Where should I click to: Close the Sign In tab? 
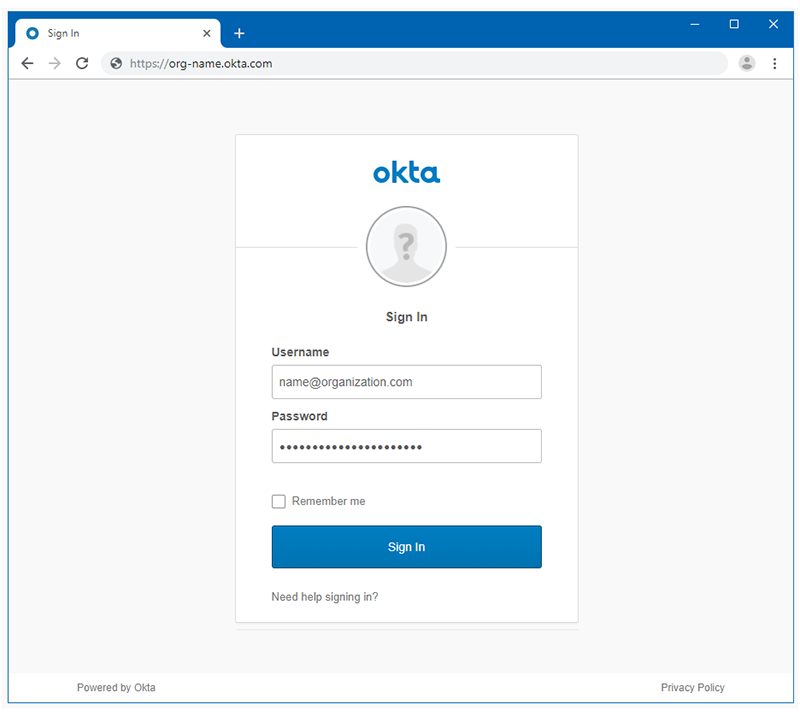coord(207,33)
